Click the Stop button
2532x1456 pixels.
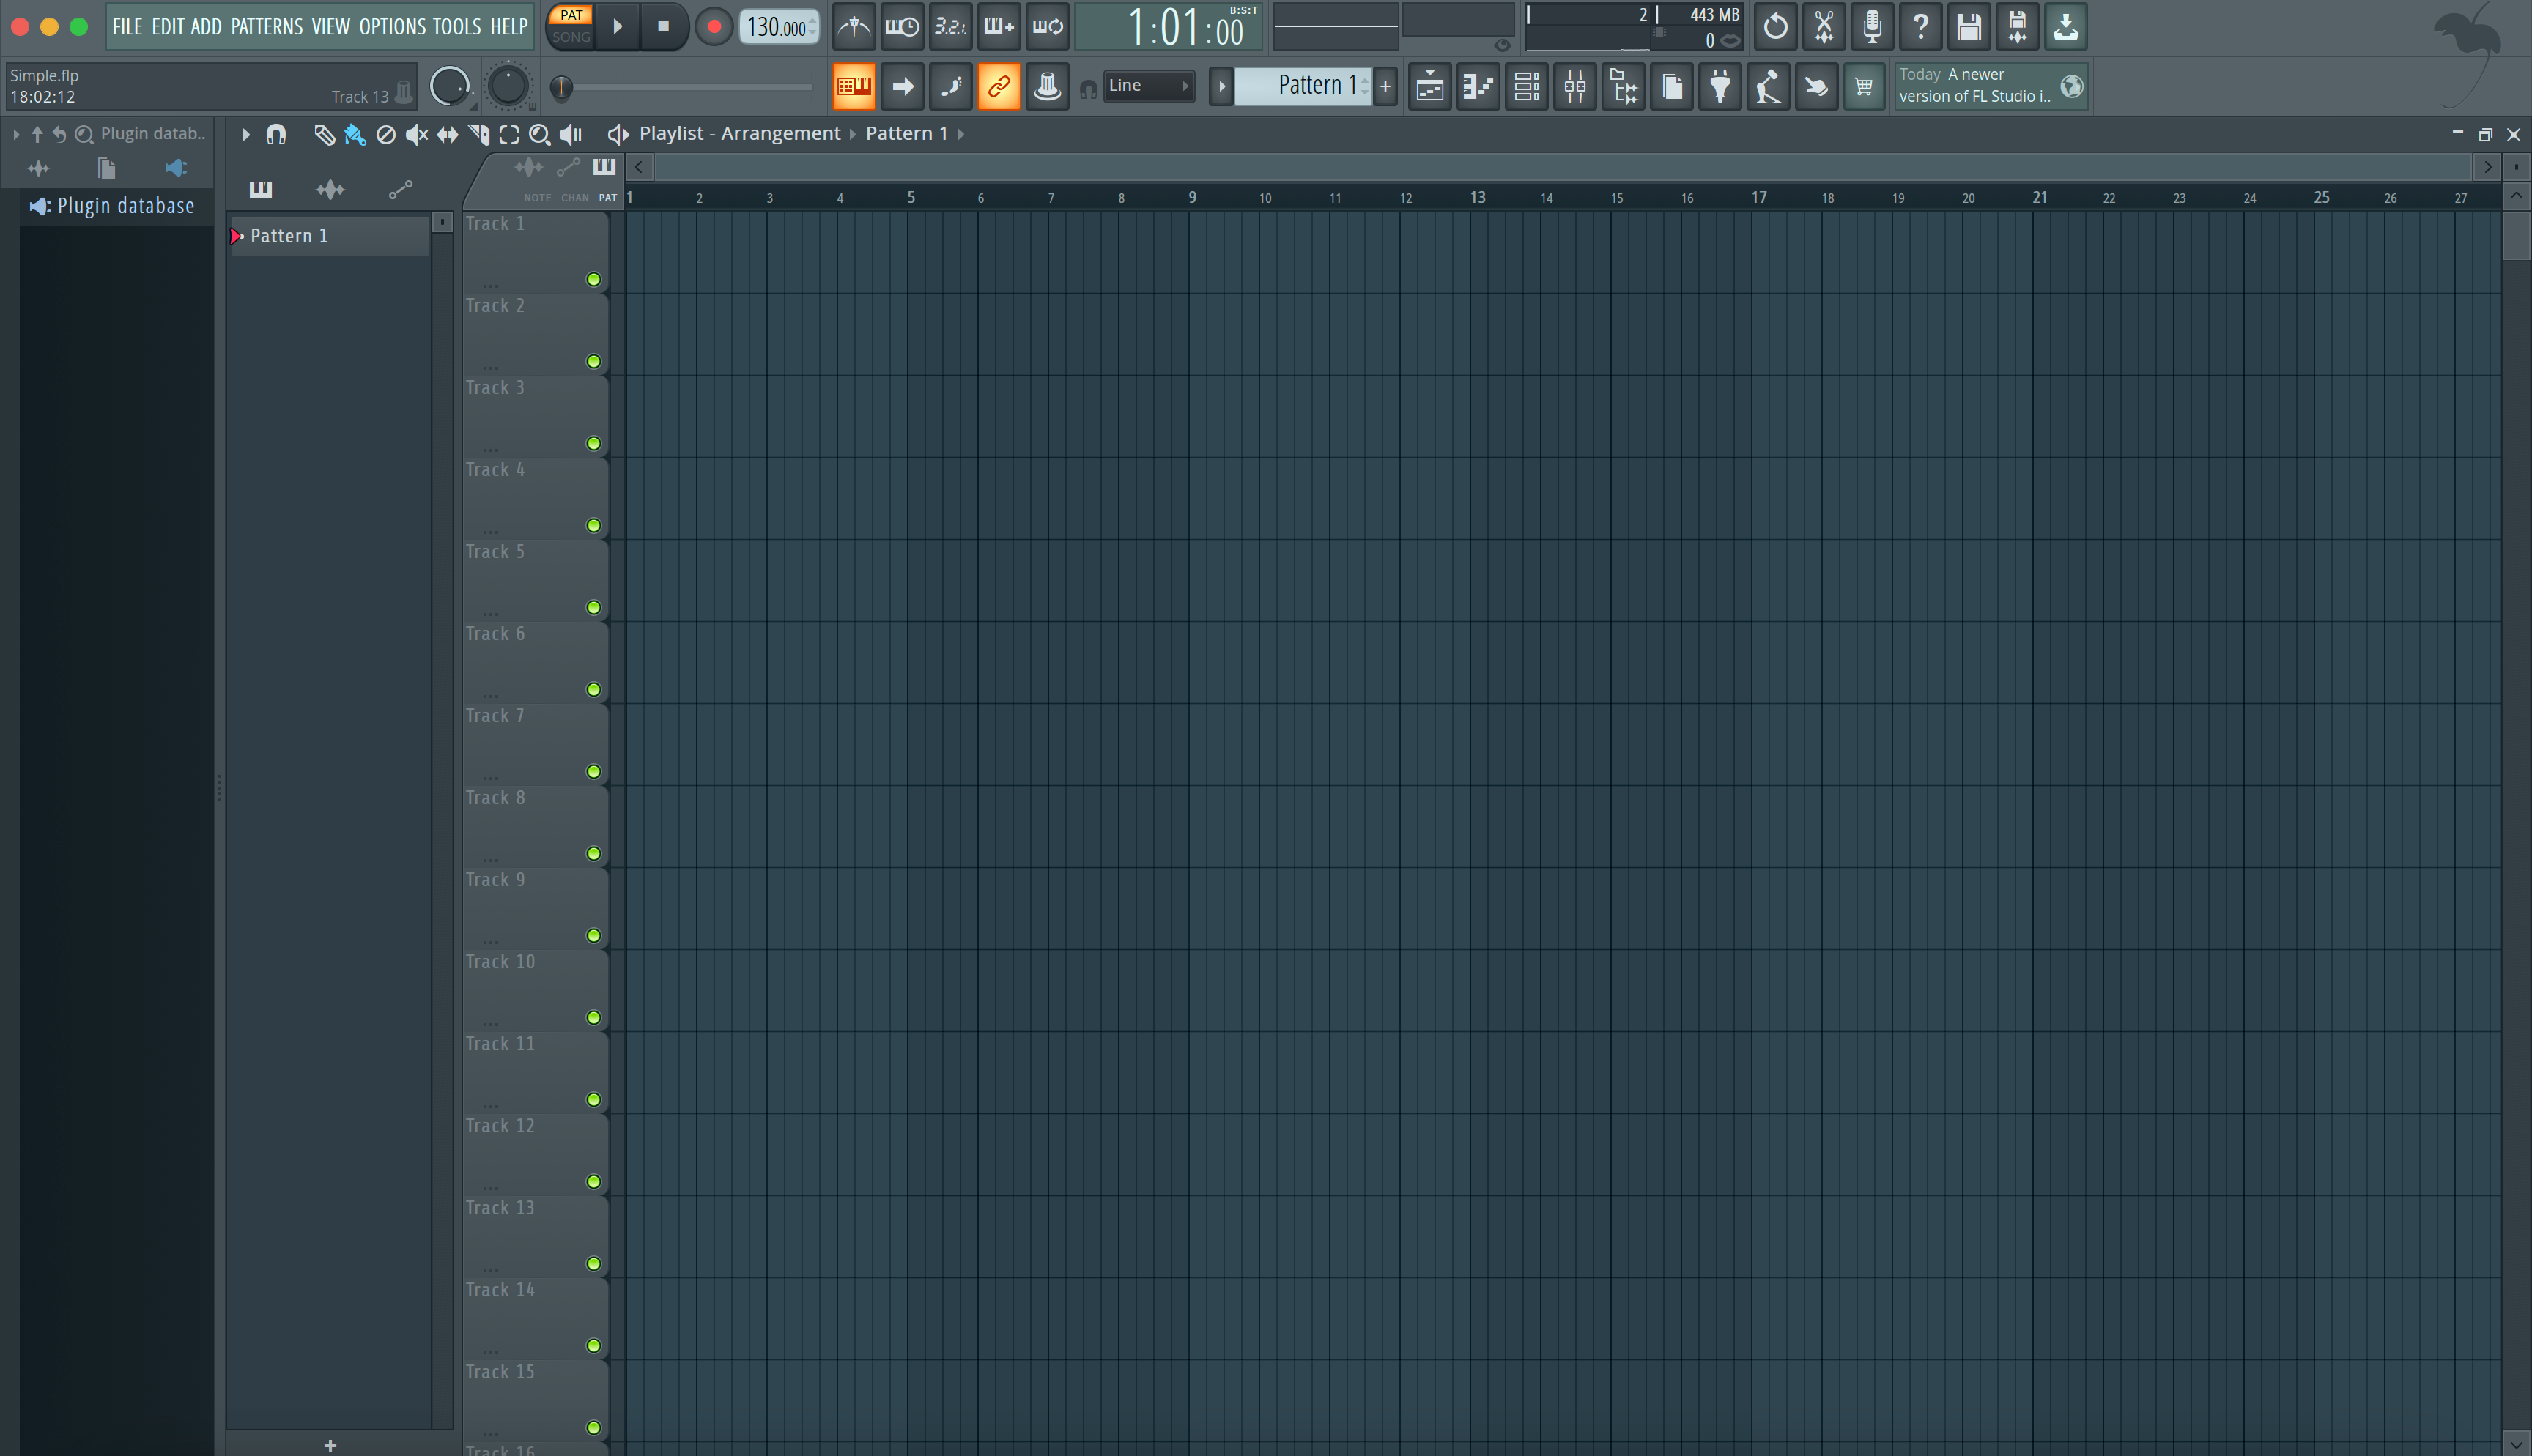tap(662, 27)
